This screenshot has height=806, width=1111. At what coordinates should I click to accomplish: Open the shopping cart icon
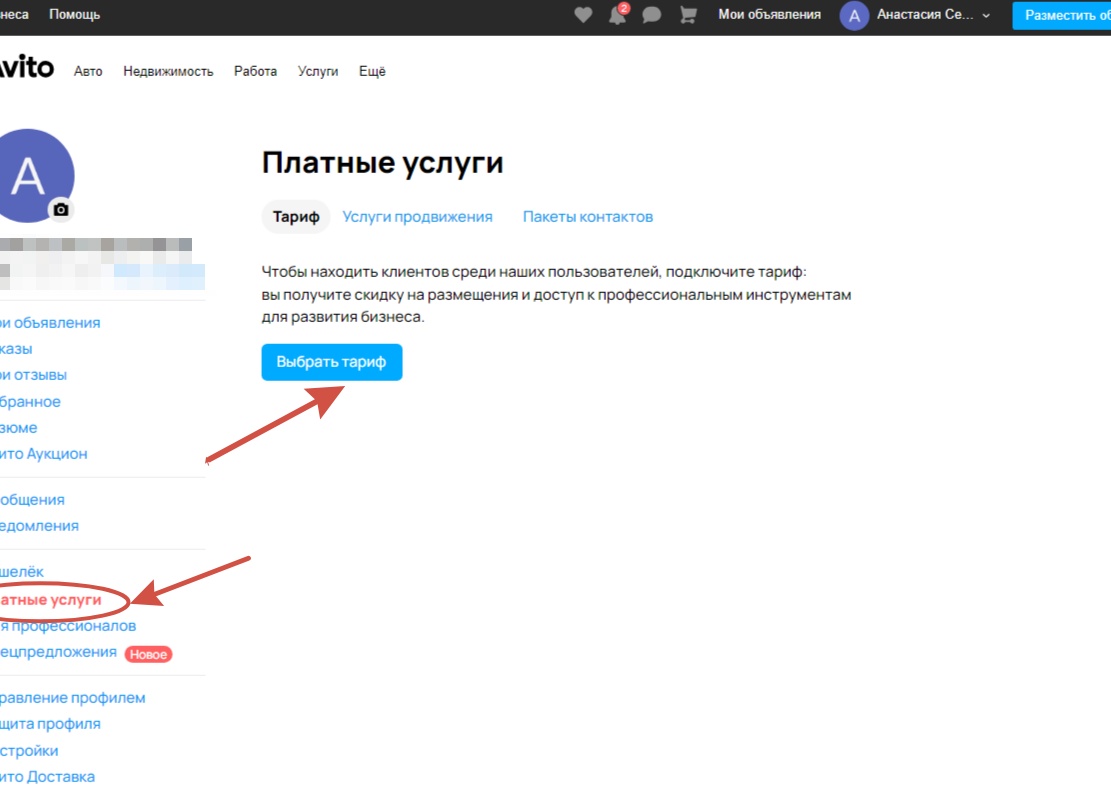688,15
